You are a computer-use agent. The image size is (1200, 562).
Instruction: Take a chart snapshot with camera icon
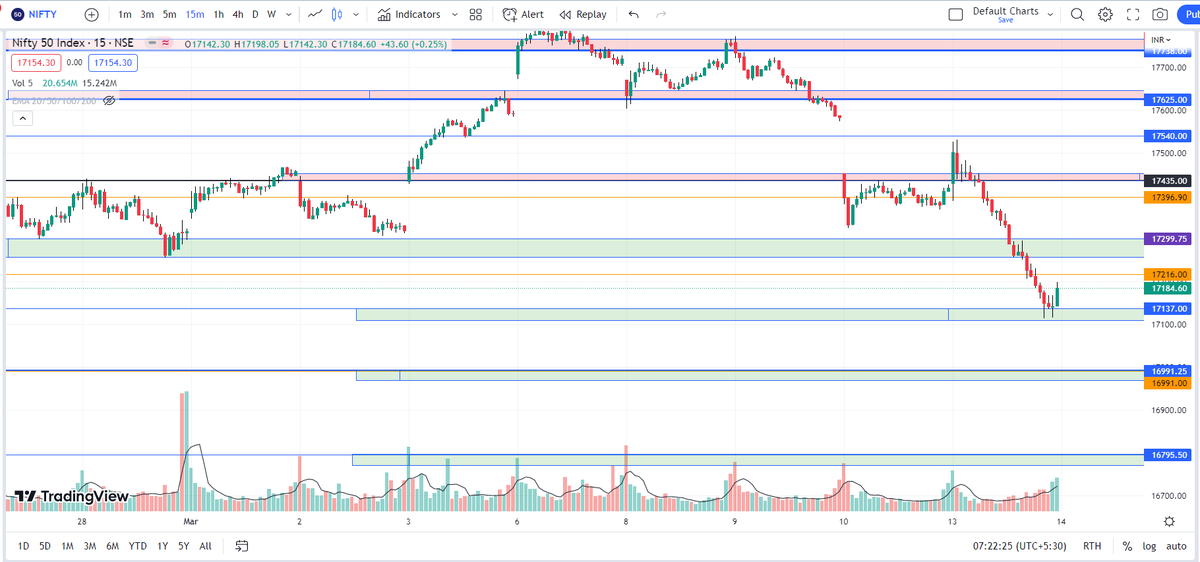point(1159,14)
